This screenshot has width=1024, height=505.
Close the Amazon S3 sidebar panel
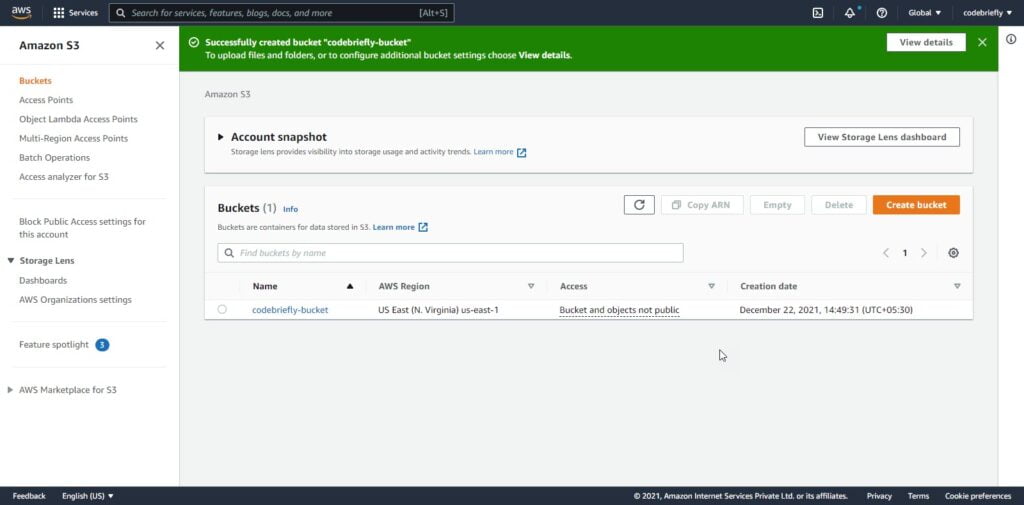[159, 45]
